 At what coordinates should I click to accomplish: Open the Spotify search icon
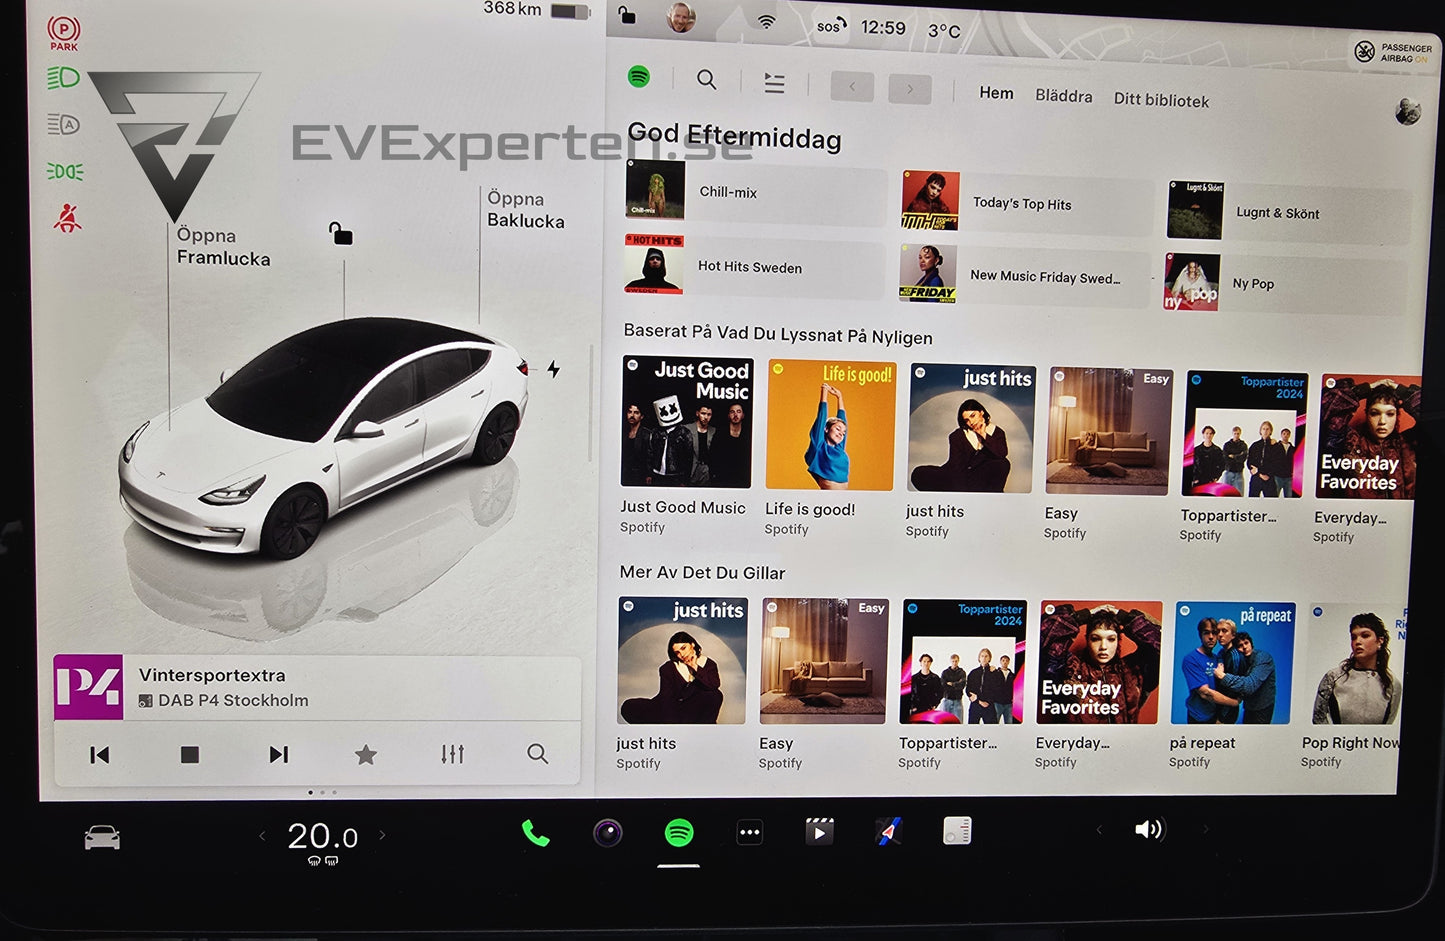coord(706,80)
